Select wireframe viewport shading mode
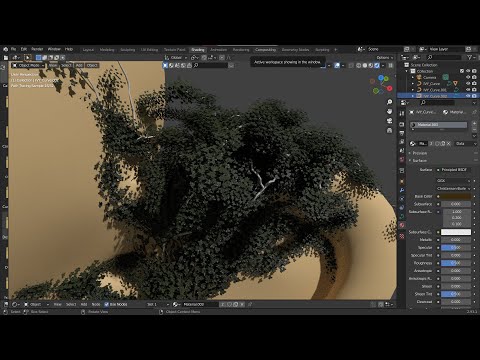Image resolution: width=480 pixels, height=360 pixels. [359, 65]
